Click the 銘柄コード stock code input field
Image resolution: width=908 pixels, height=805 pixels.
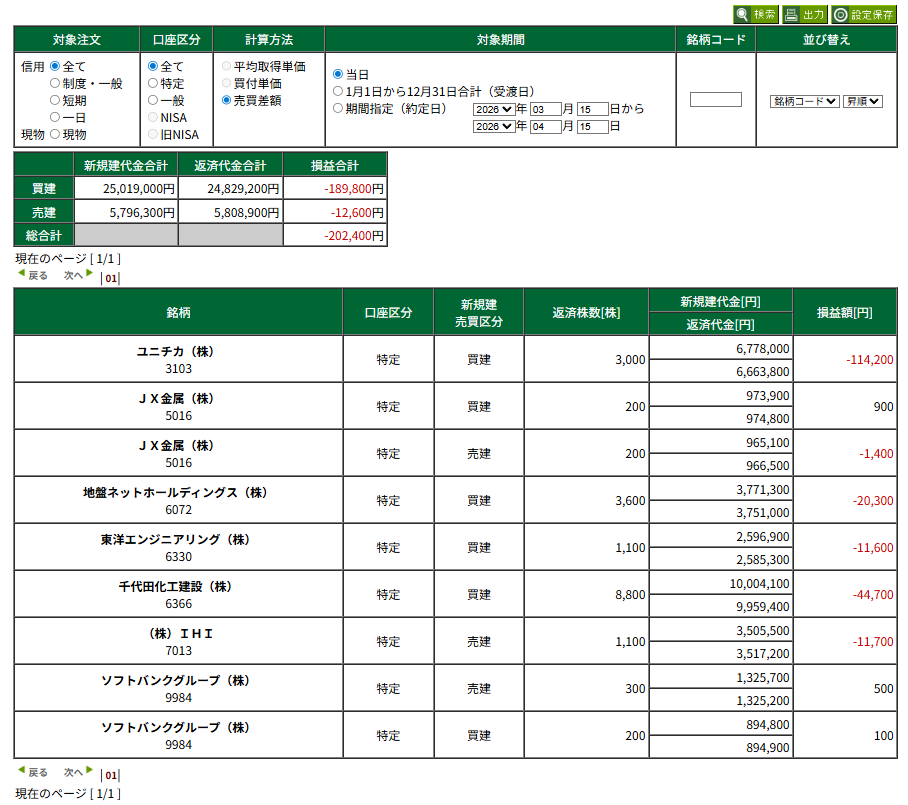pyautogui.click(x=716, y=100)
